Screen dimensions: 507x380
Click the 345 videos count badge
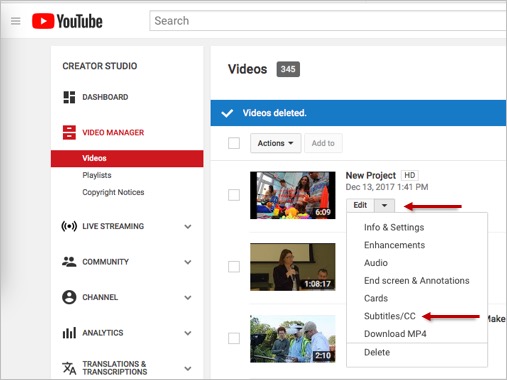tap(288, 69)
